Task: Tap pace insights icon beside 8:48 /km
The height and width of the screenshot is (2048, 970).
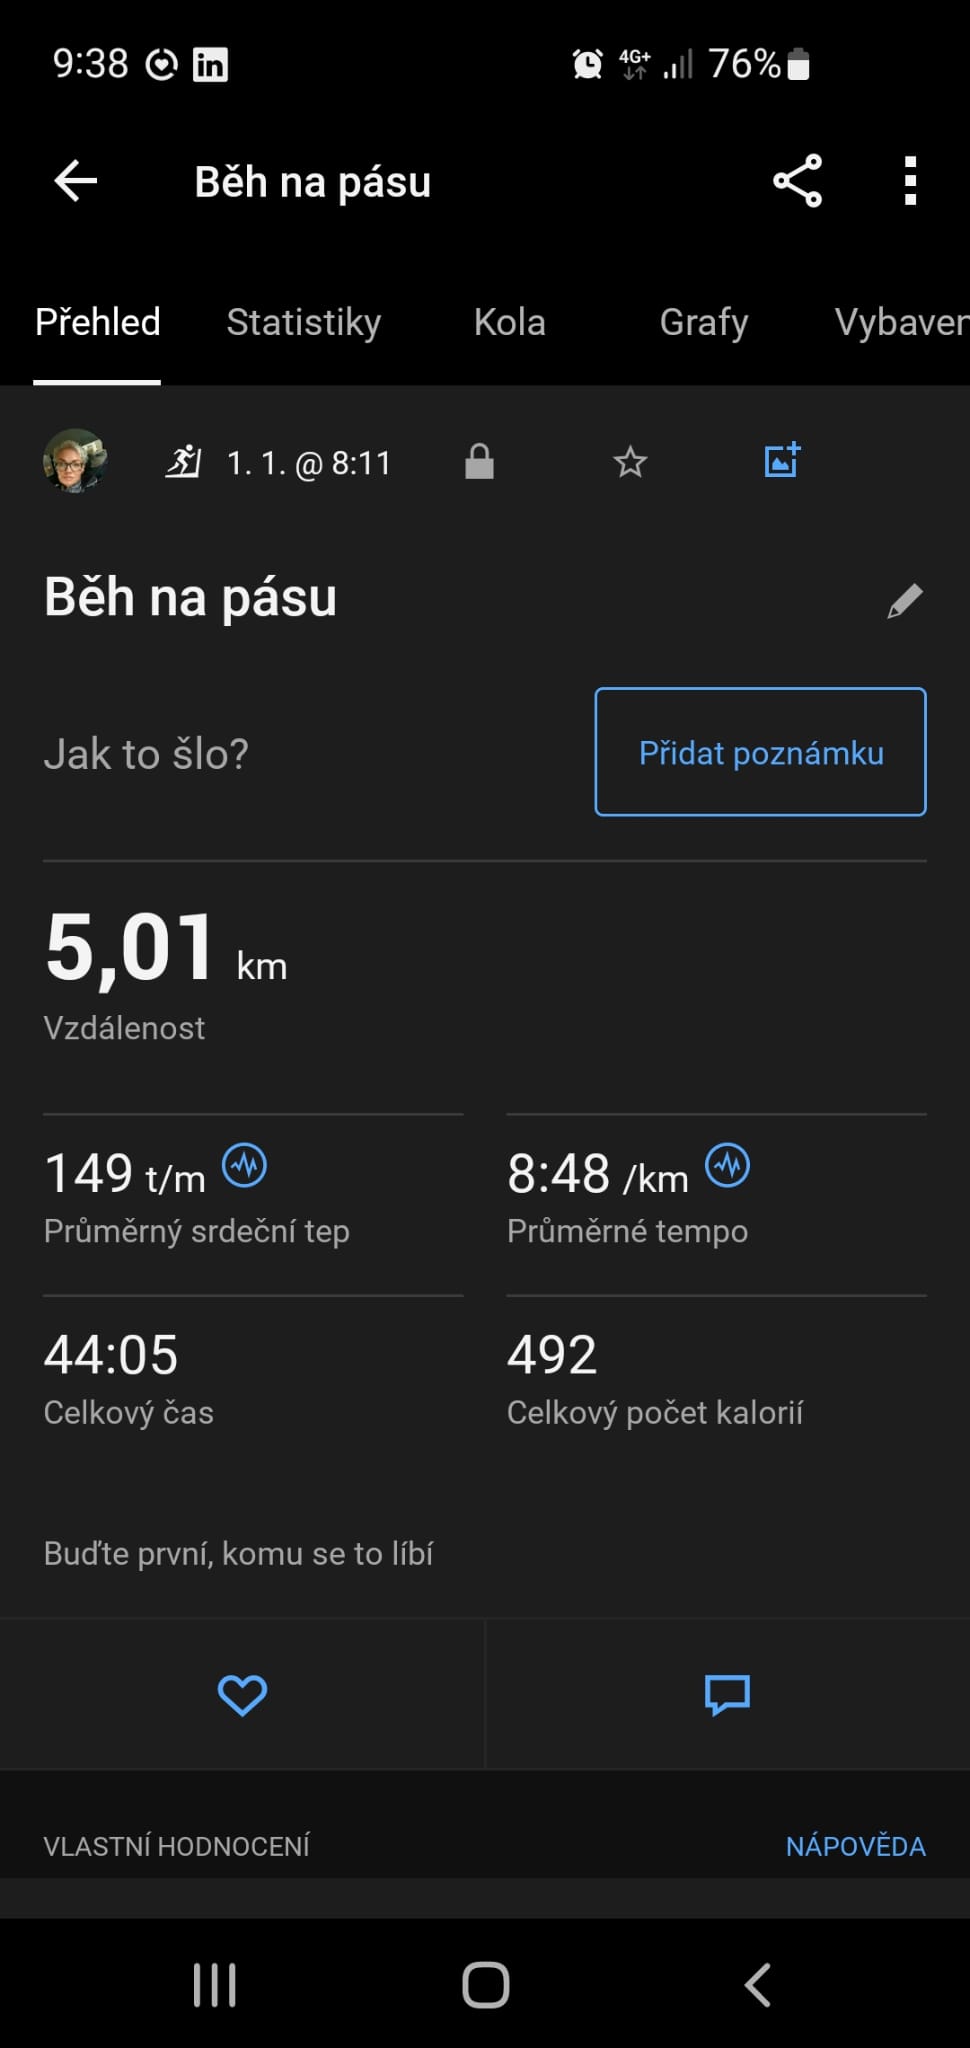Action: coord(727,1166)
